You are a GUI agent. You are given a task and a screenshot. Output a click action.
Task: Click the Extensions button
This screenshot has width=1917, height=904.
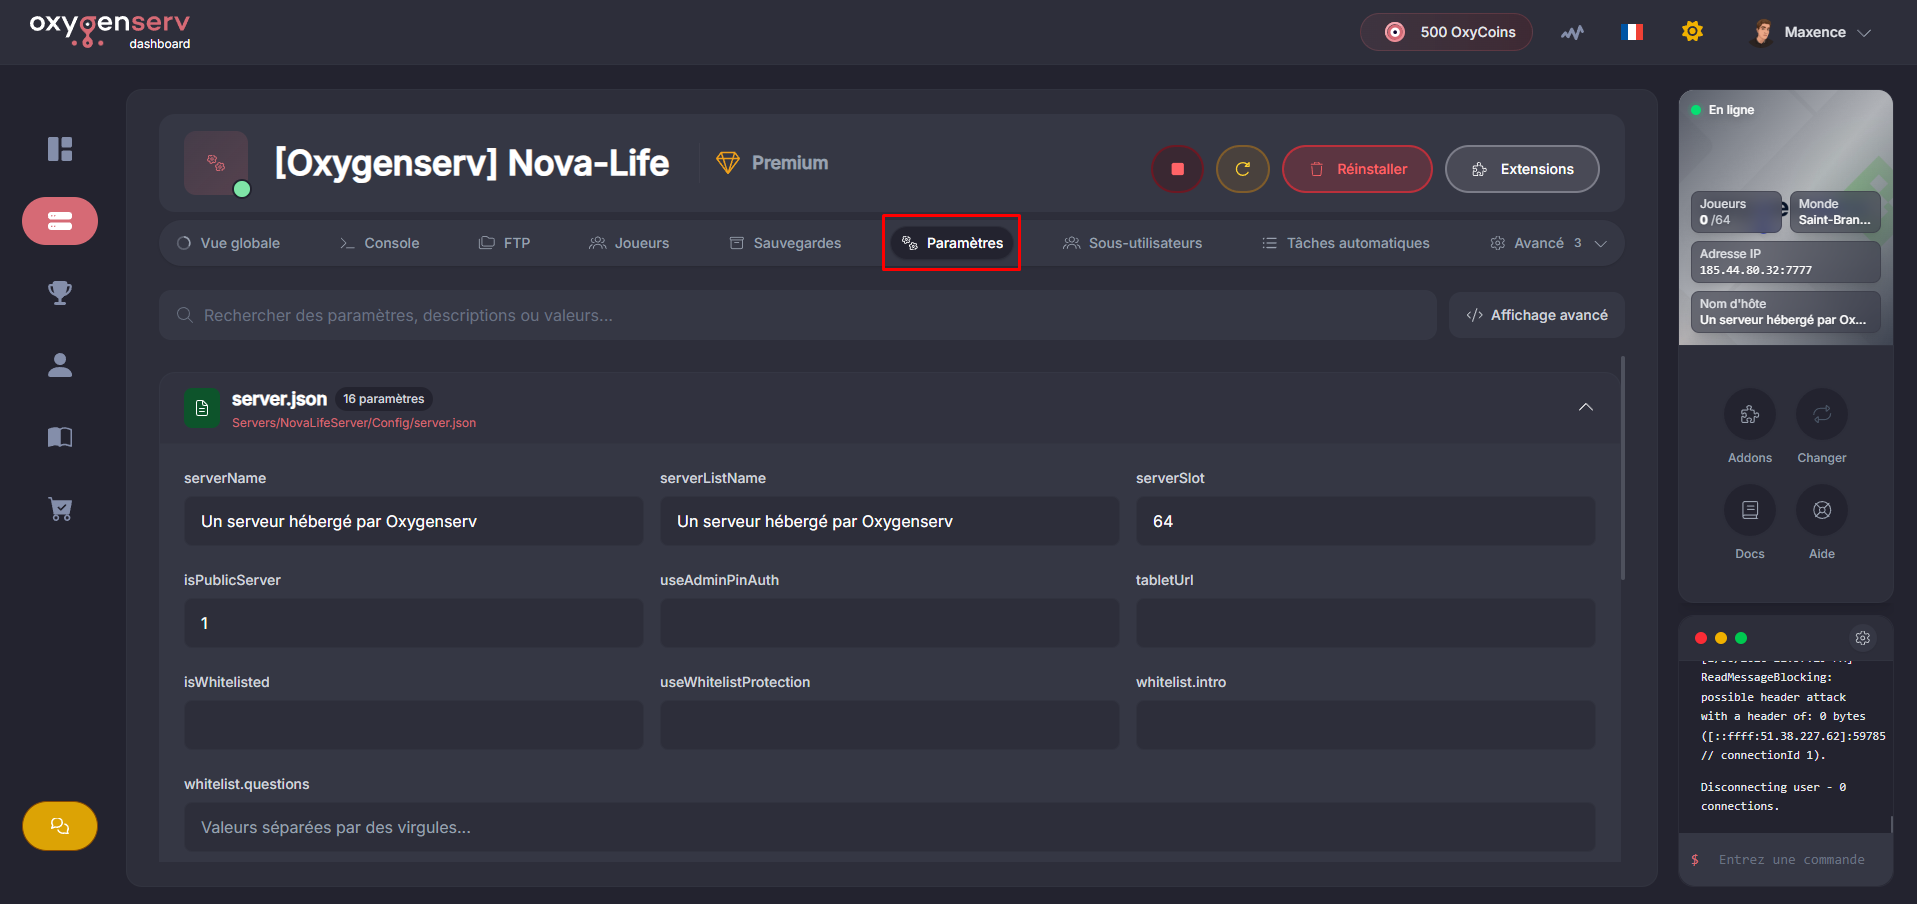coord(1522,169)
